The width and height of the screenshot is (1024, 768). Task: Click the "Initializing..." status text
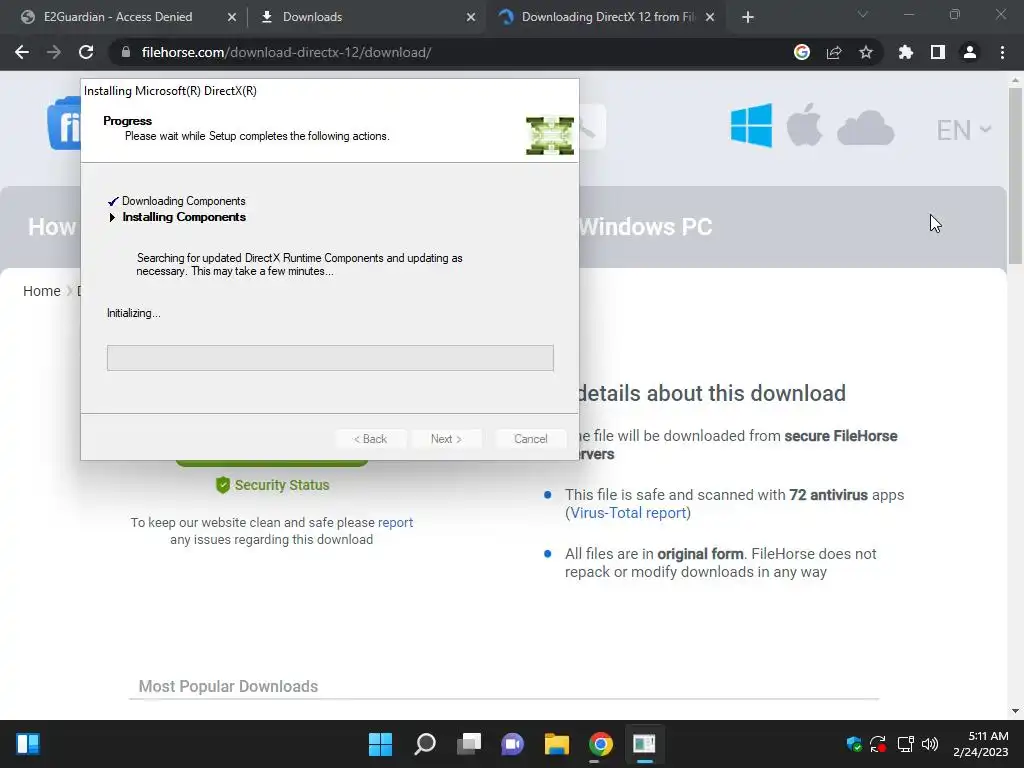[134, 313]
